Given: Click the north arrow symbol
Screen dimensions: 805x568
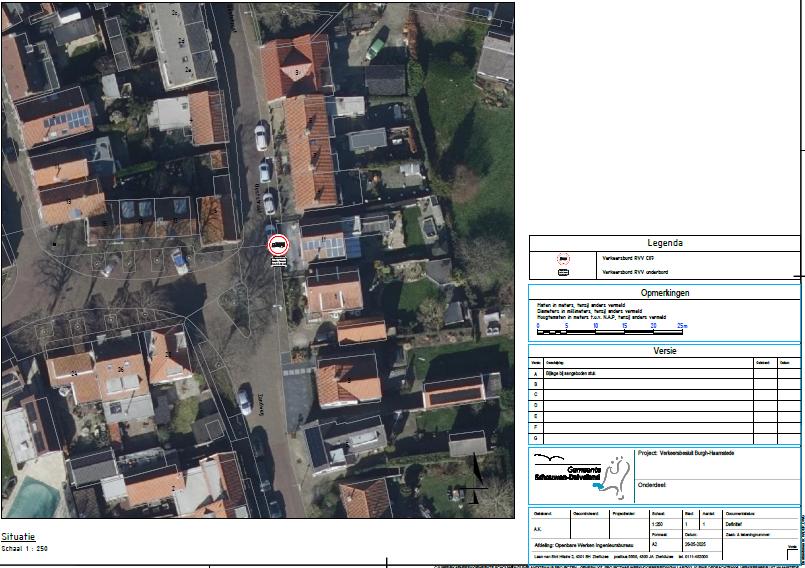Looking at the screenshot, I should point(477,479).
